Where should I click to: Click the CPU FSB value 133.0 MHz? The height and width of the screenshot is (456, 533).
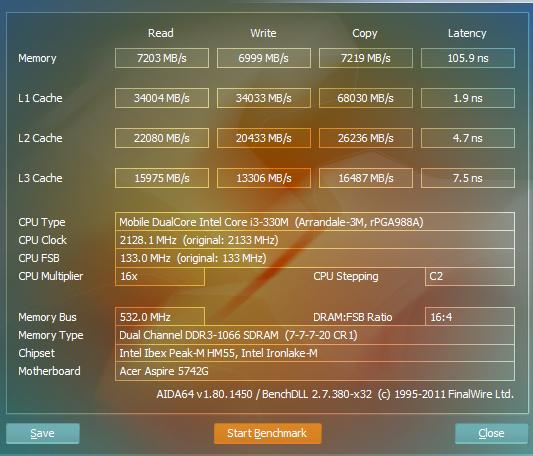coord(315,258)
